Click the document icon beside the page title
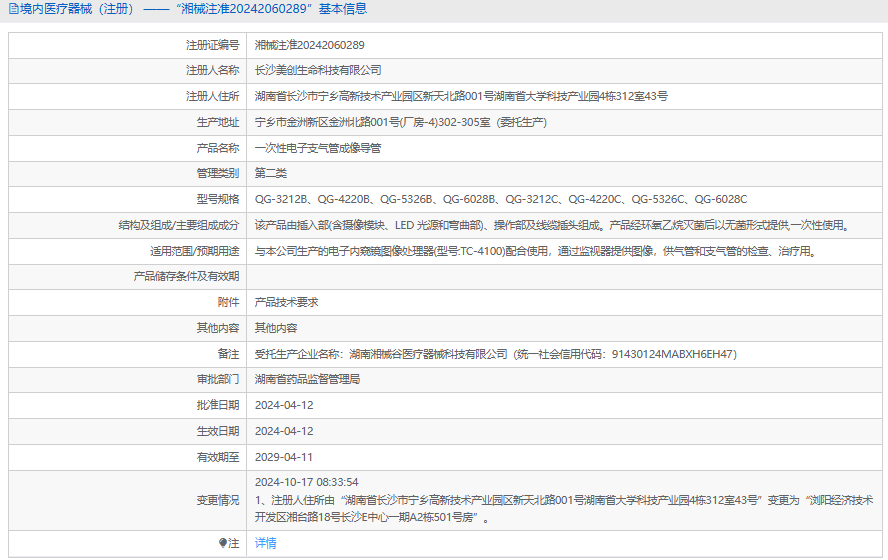 14,9
